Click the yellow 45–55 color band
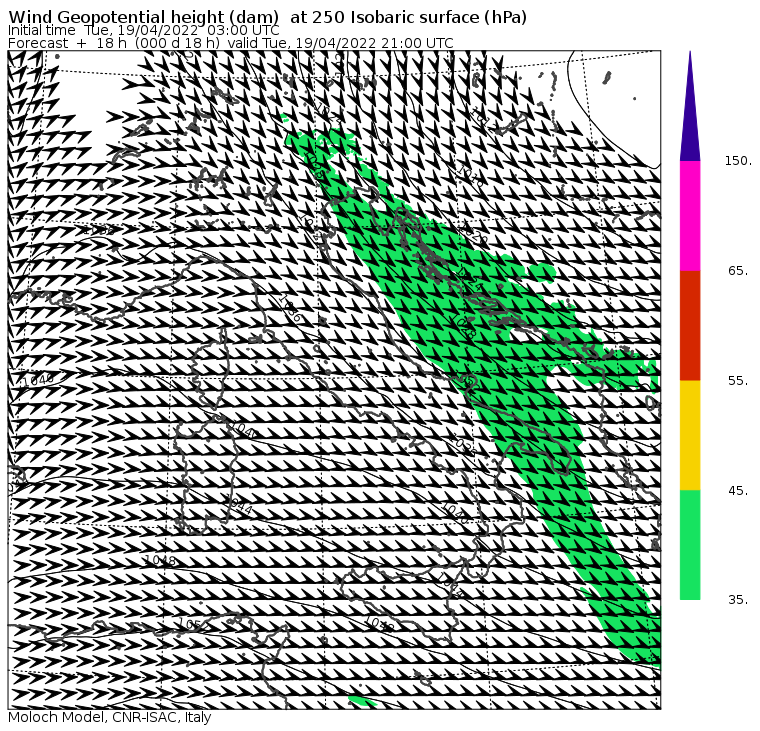This screenshot has width=760, height=731. point(690,435)
